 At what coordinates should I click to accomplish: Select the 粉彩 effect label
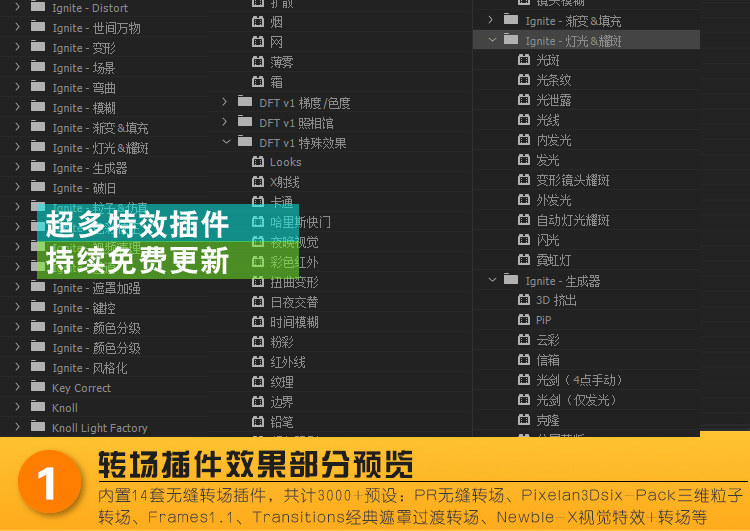[x=282, y=343]
